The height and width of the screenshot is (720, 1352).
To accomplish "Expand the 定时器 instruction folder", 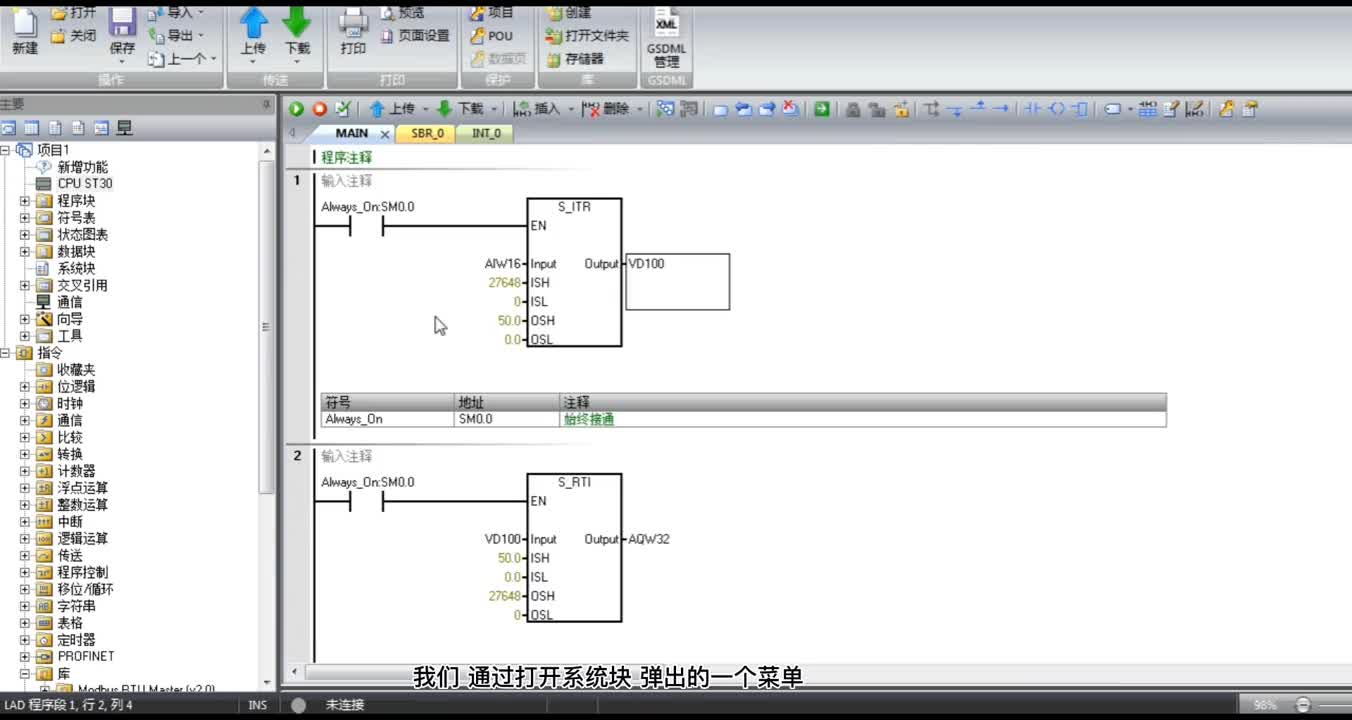I will (25, 639).
